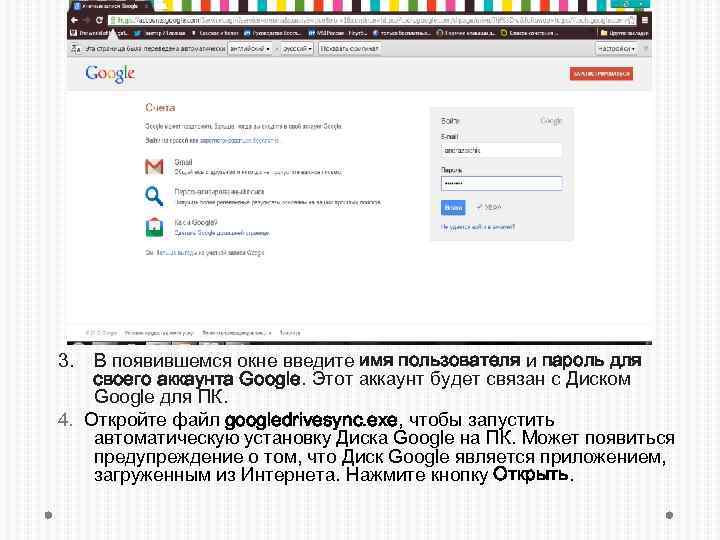Click the personalized search heading
Viewport: 720px width, 540px height.
pos(219,191)
